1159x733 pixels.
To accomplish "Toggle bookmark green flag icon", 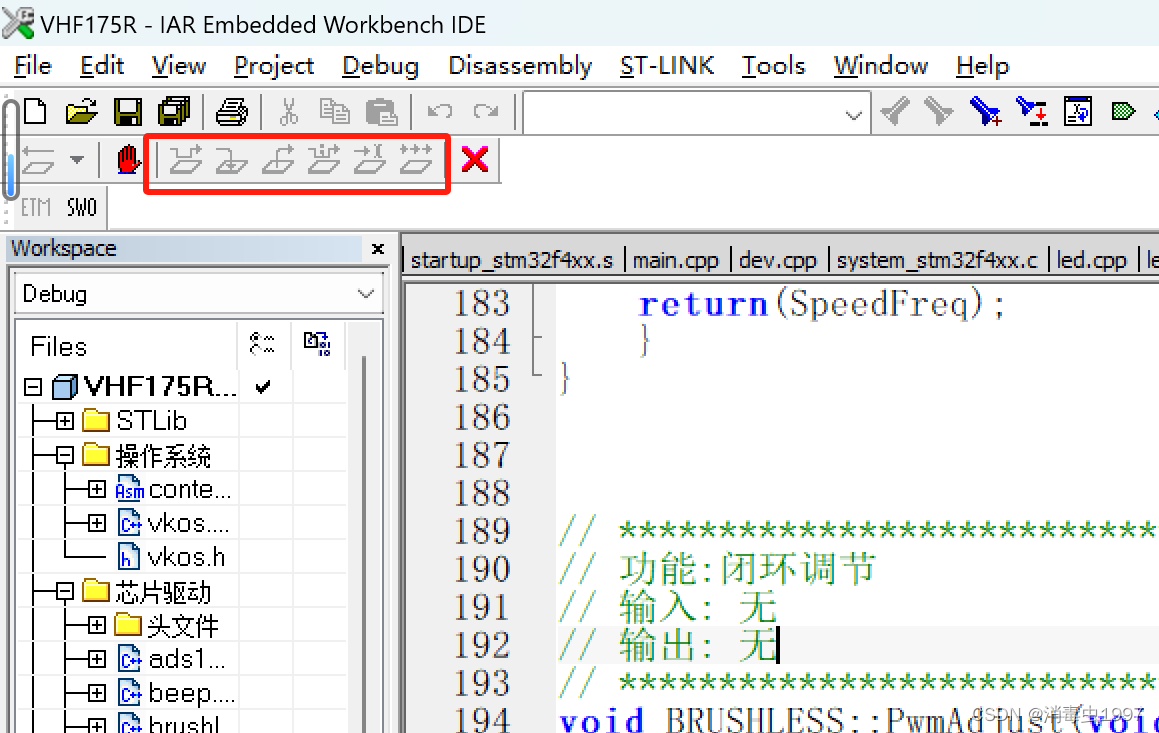I will [x=1124, y=112].
